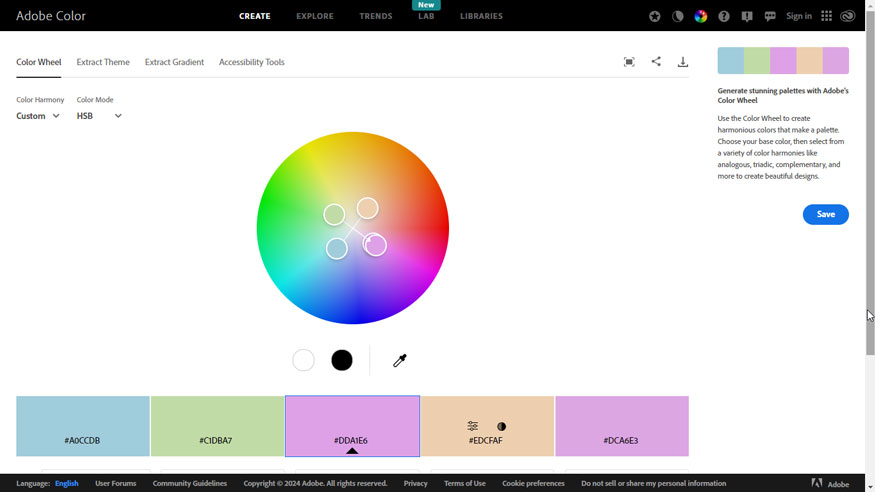Open the Community Guidelines footer link
875x492 pixels.
point(190,484)
